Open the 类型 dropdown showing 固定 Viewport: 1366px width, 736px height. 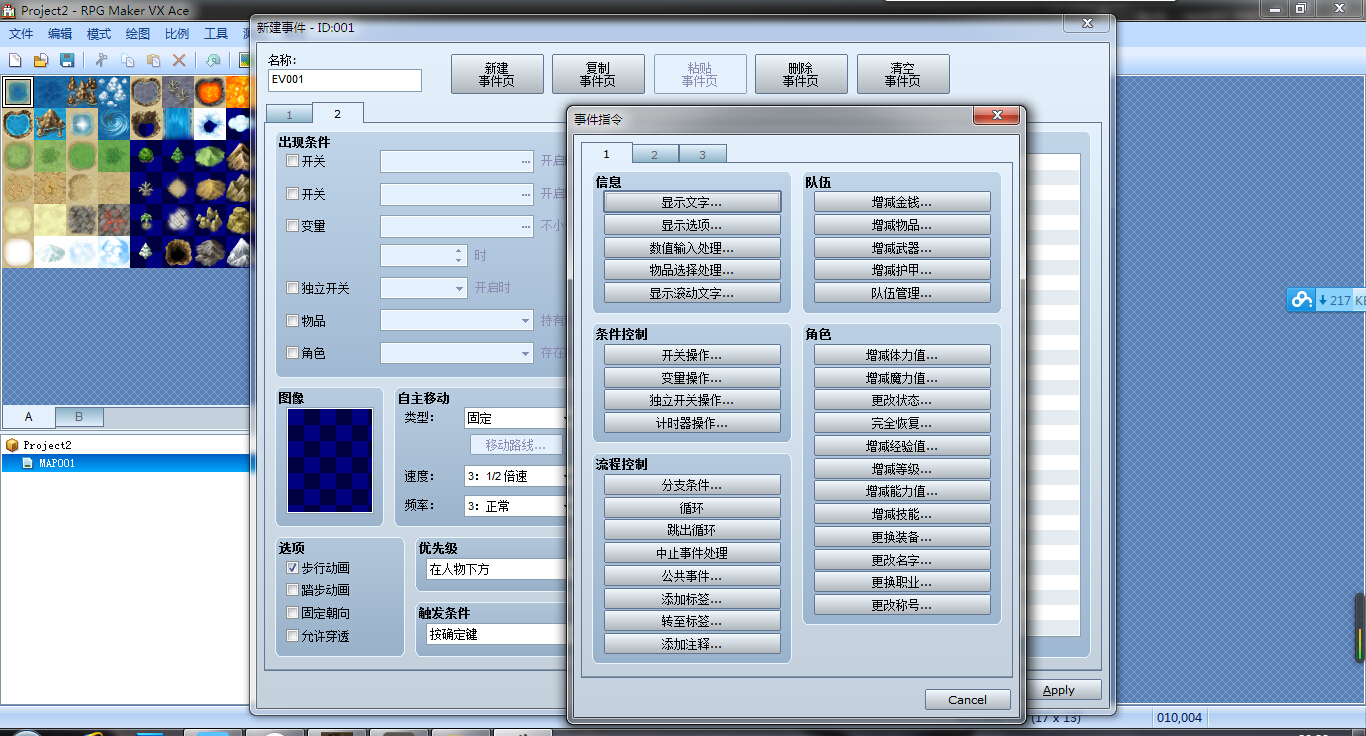coord(516,418)
